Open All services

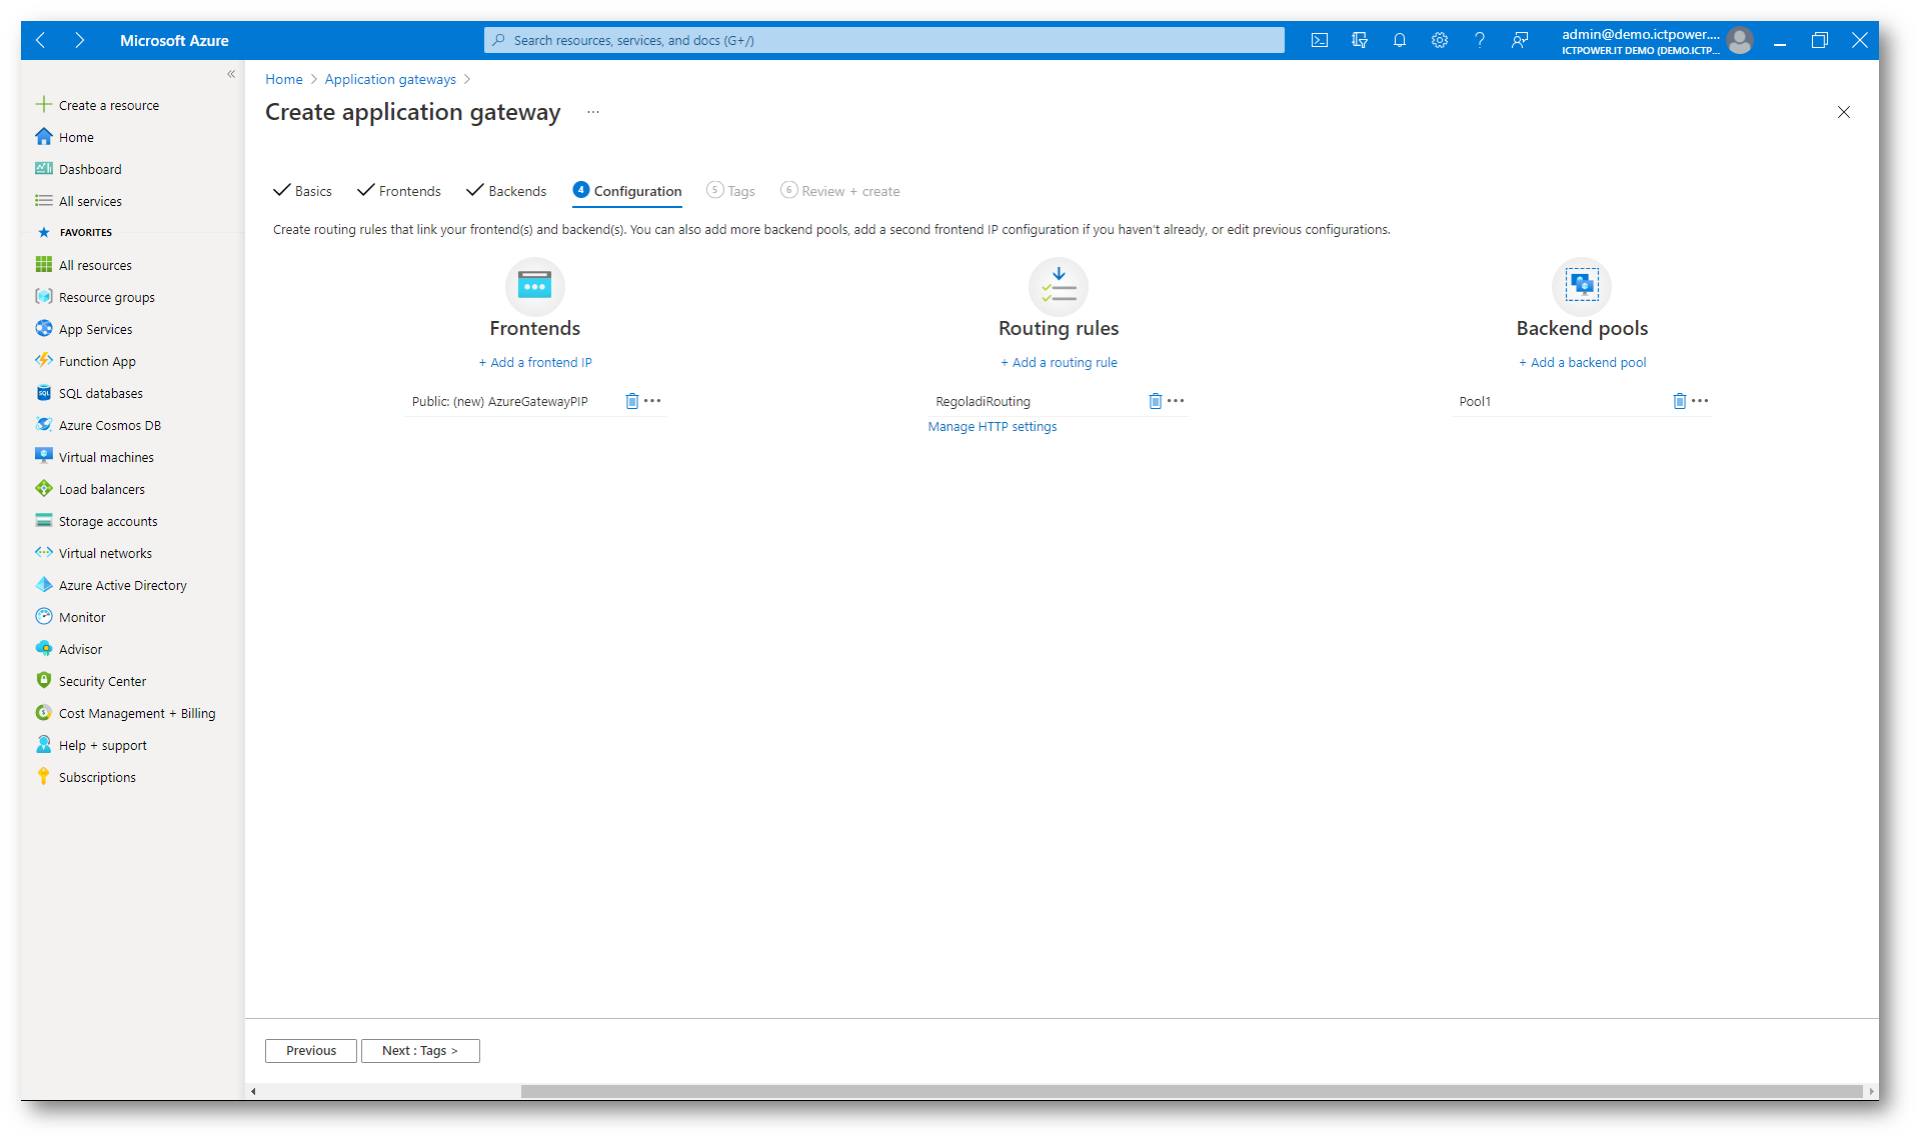[78, 201]
